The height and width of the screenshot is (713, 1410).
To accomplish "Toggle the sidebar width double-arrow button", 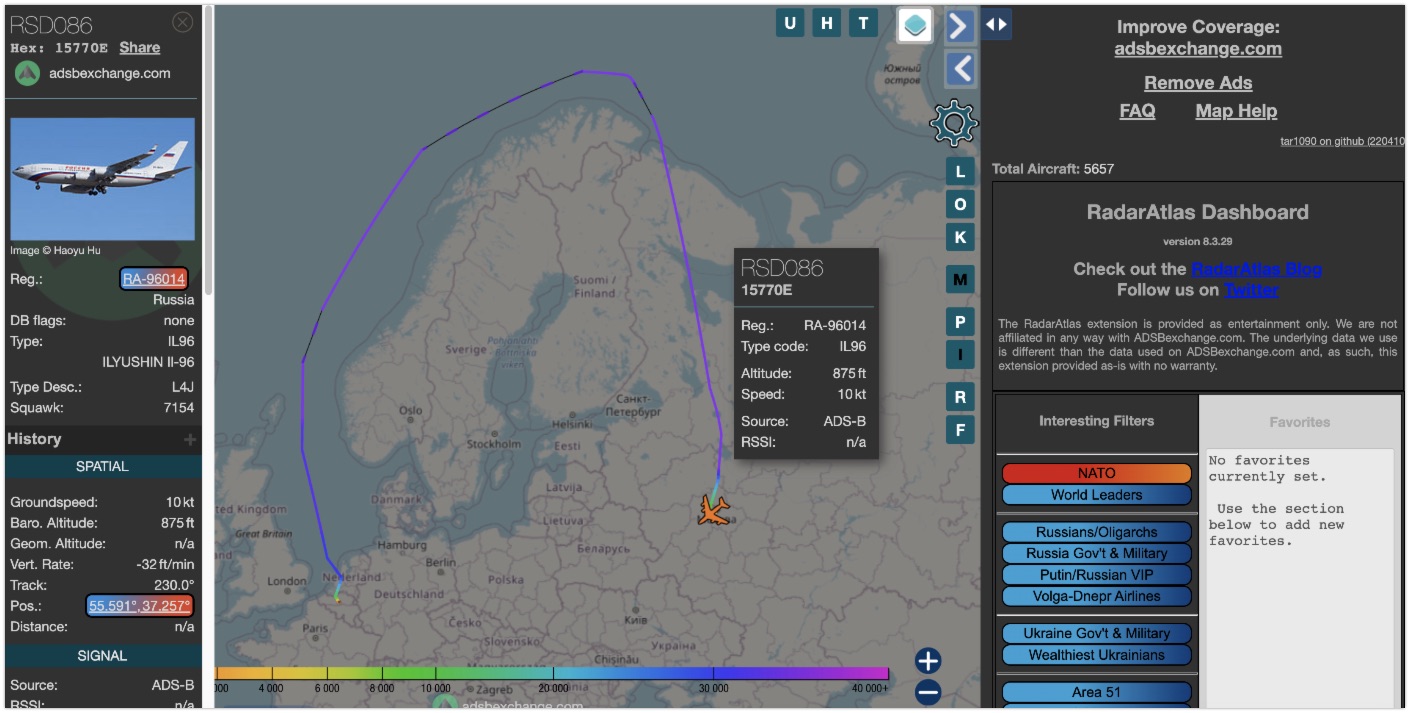I will tap(996, 24).
